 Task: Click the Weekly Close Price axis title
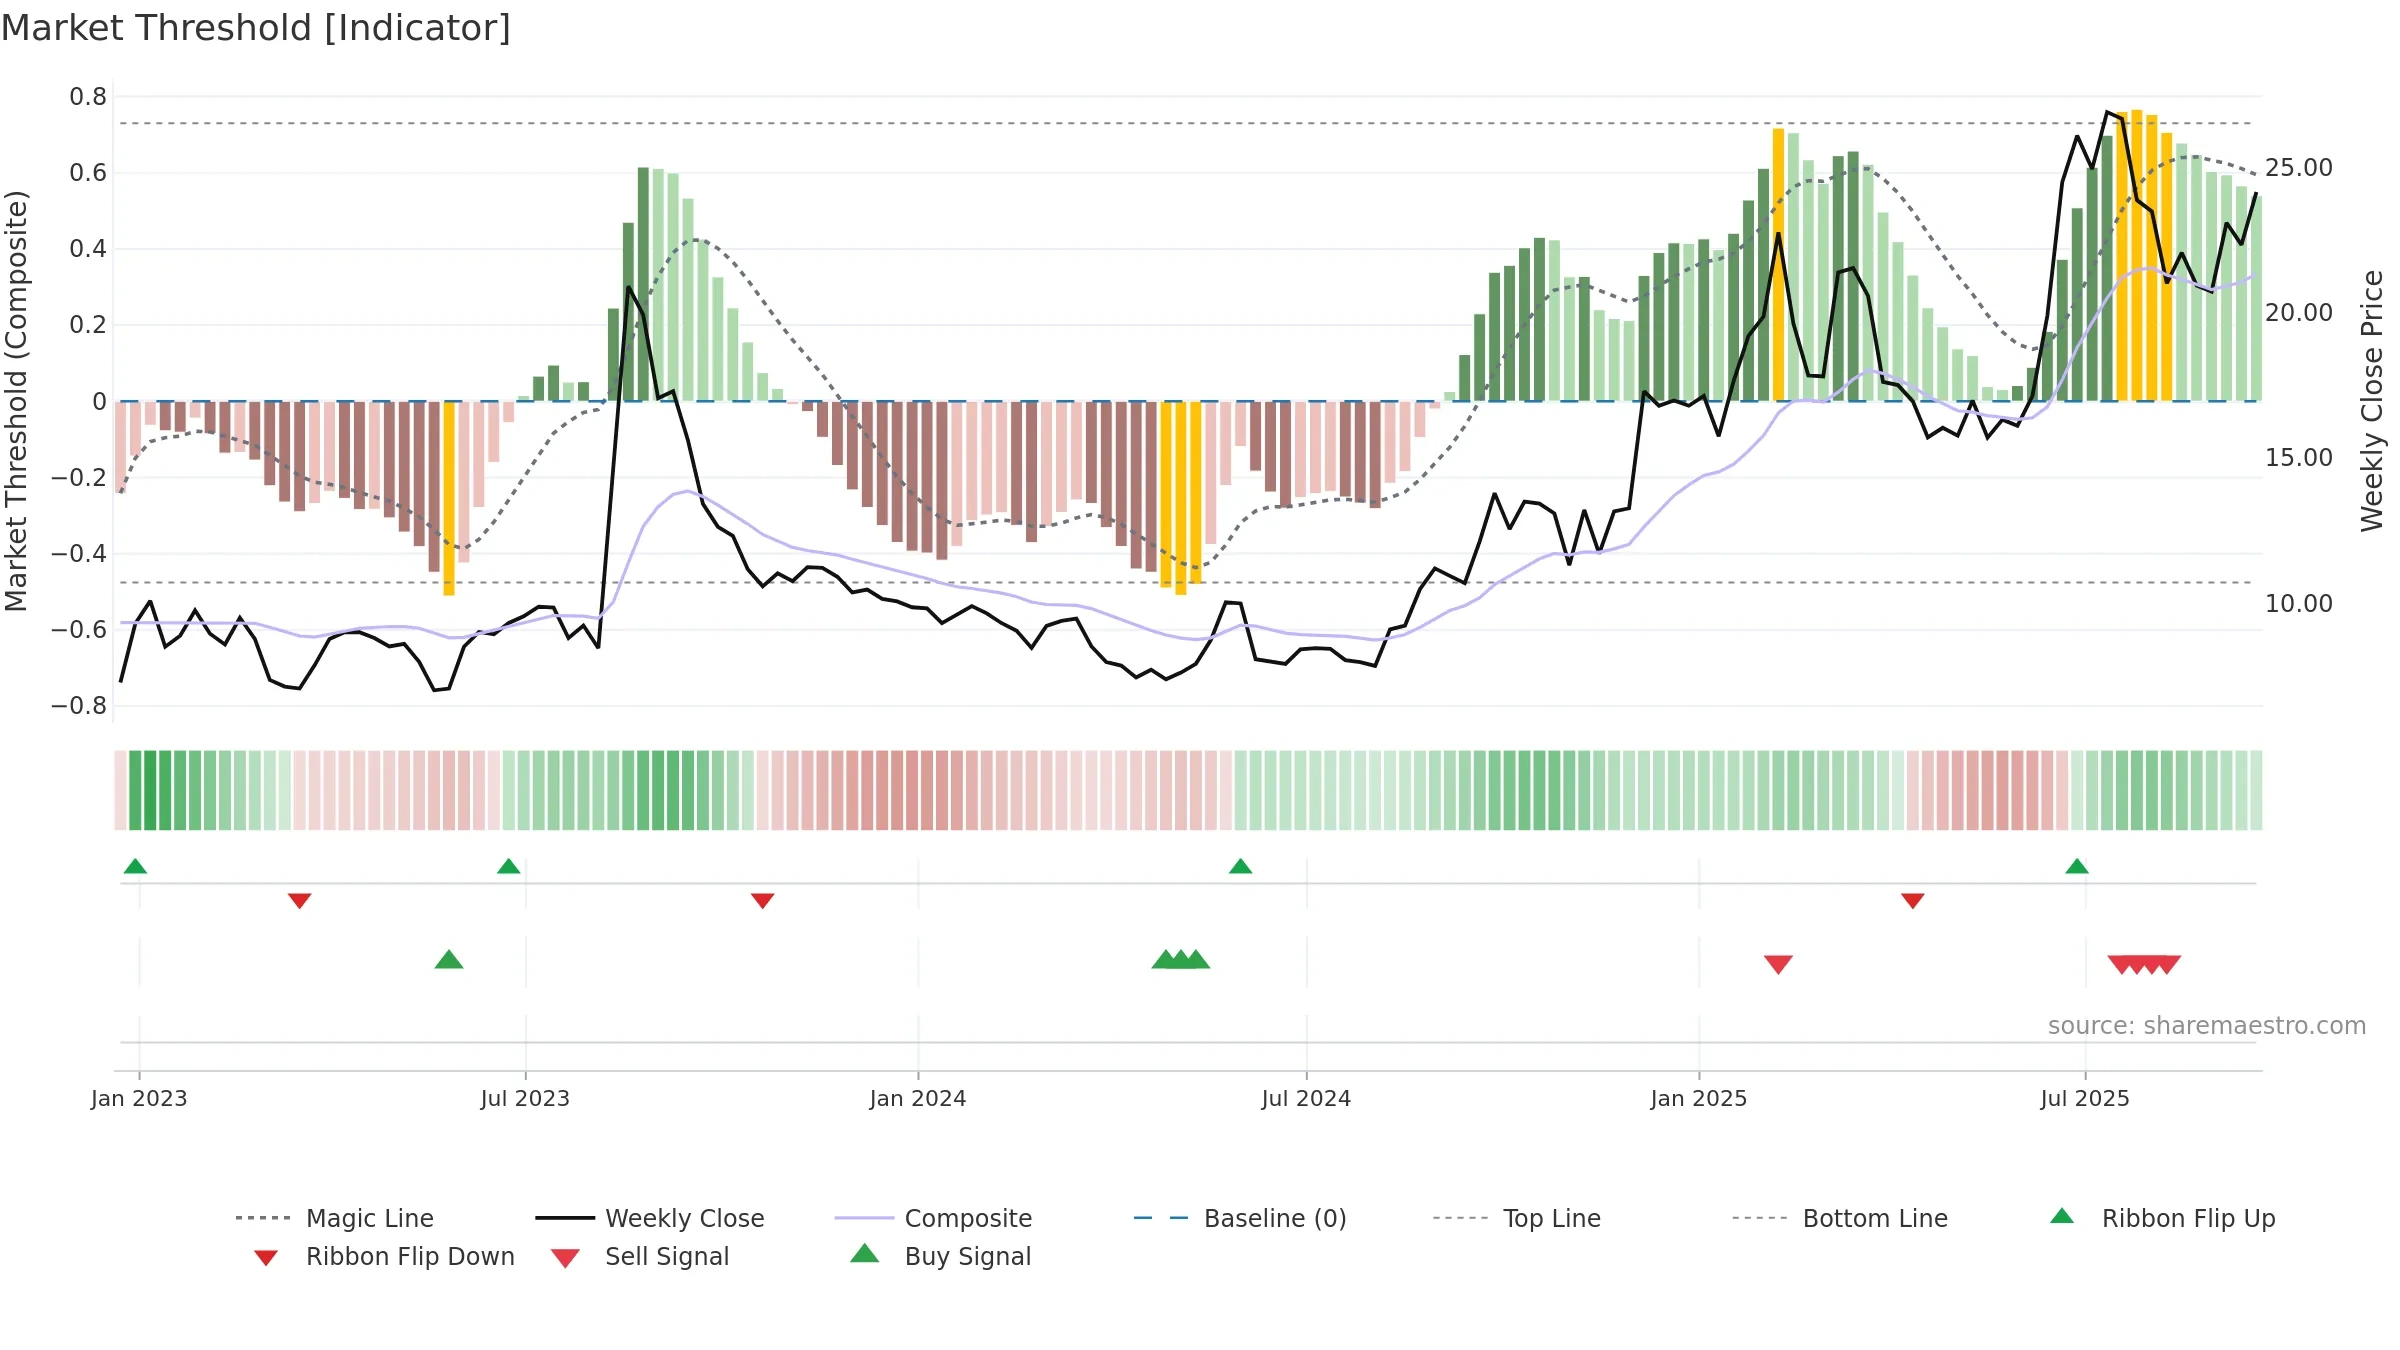2372,400
